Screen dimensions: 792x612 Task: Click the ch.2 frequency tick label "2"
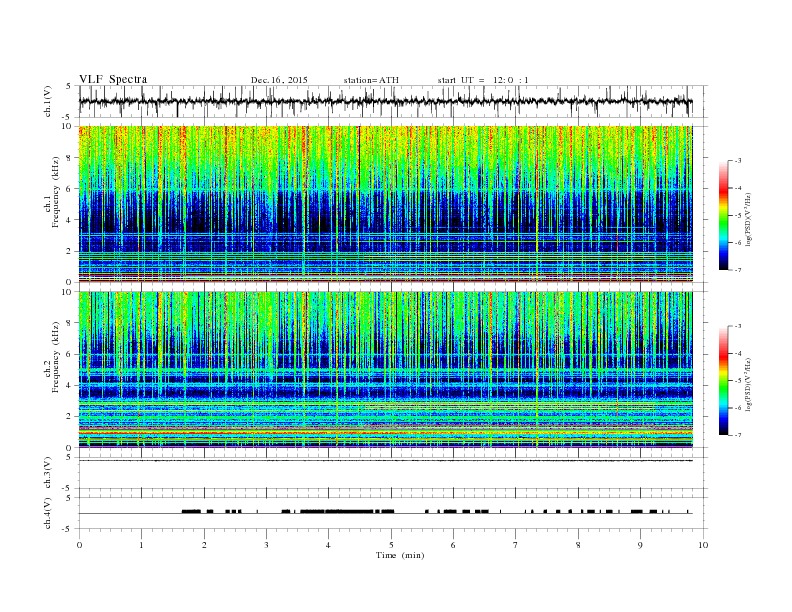69,417
